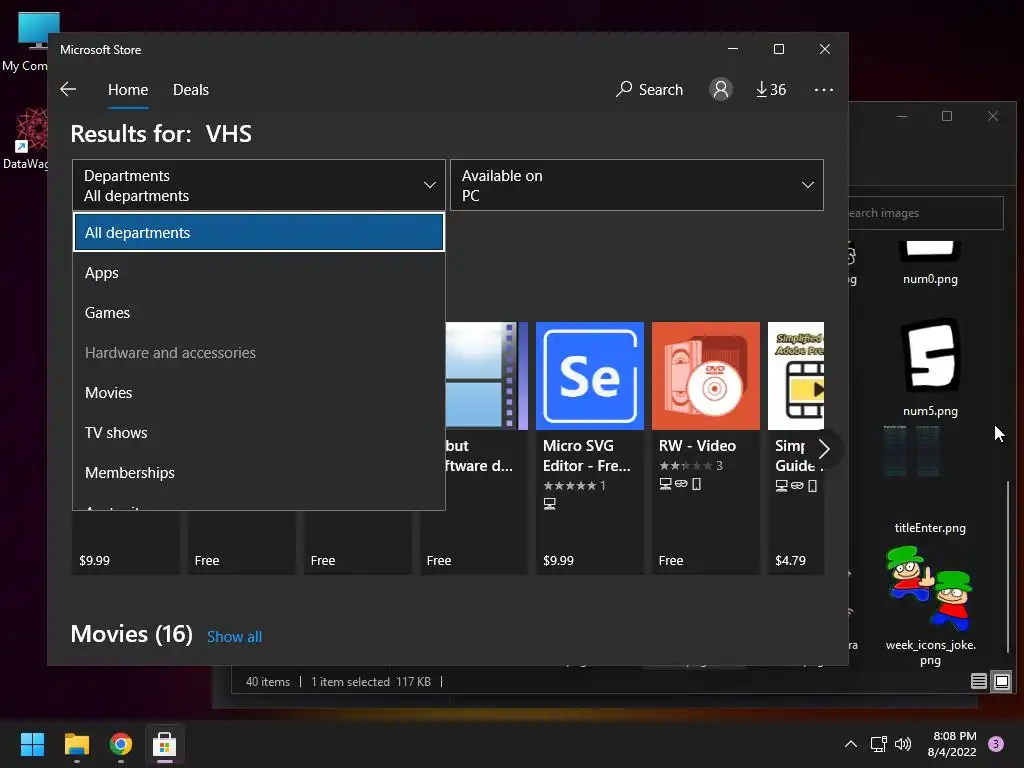
Task: Switch Explorer to large icons view
Action: coord(1001,681)
